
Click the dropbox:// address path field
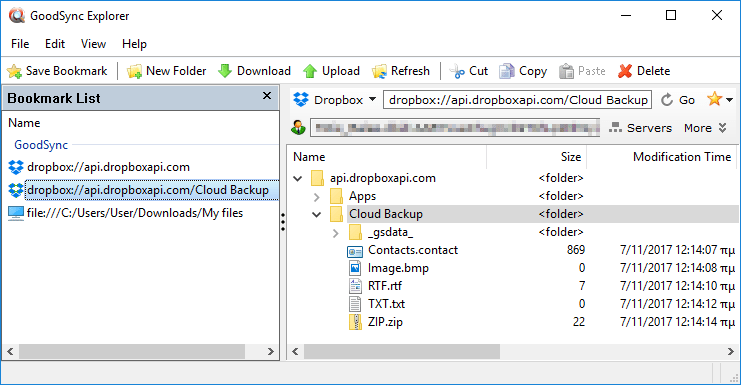(x=517, y=100)
